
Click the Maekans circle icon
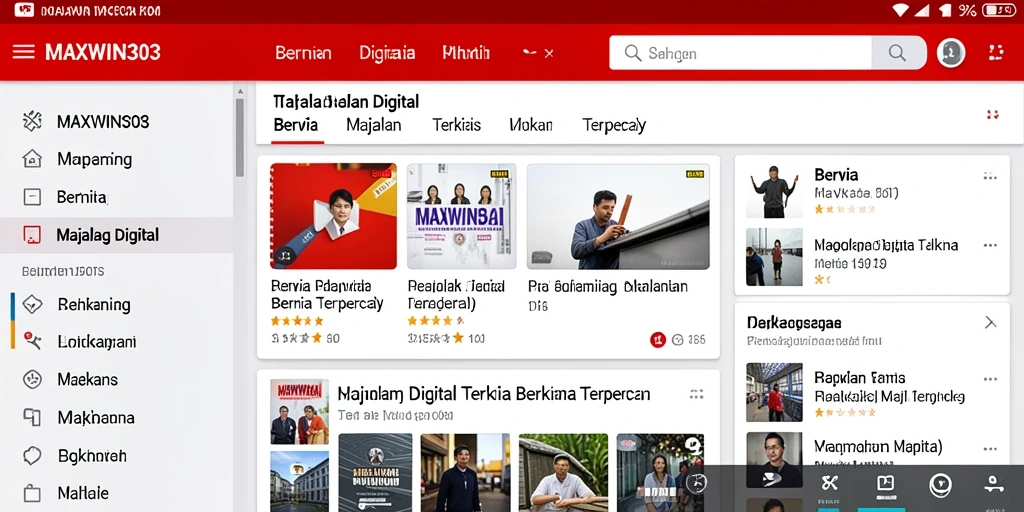pos(32,379)
